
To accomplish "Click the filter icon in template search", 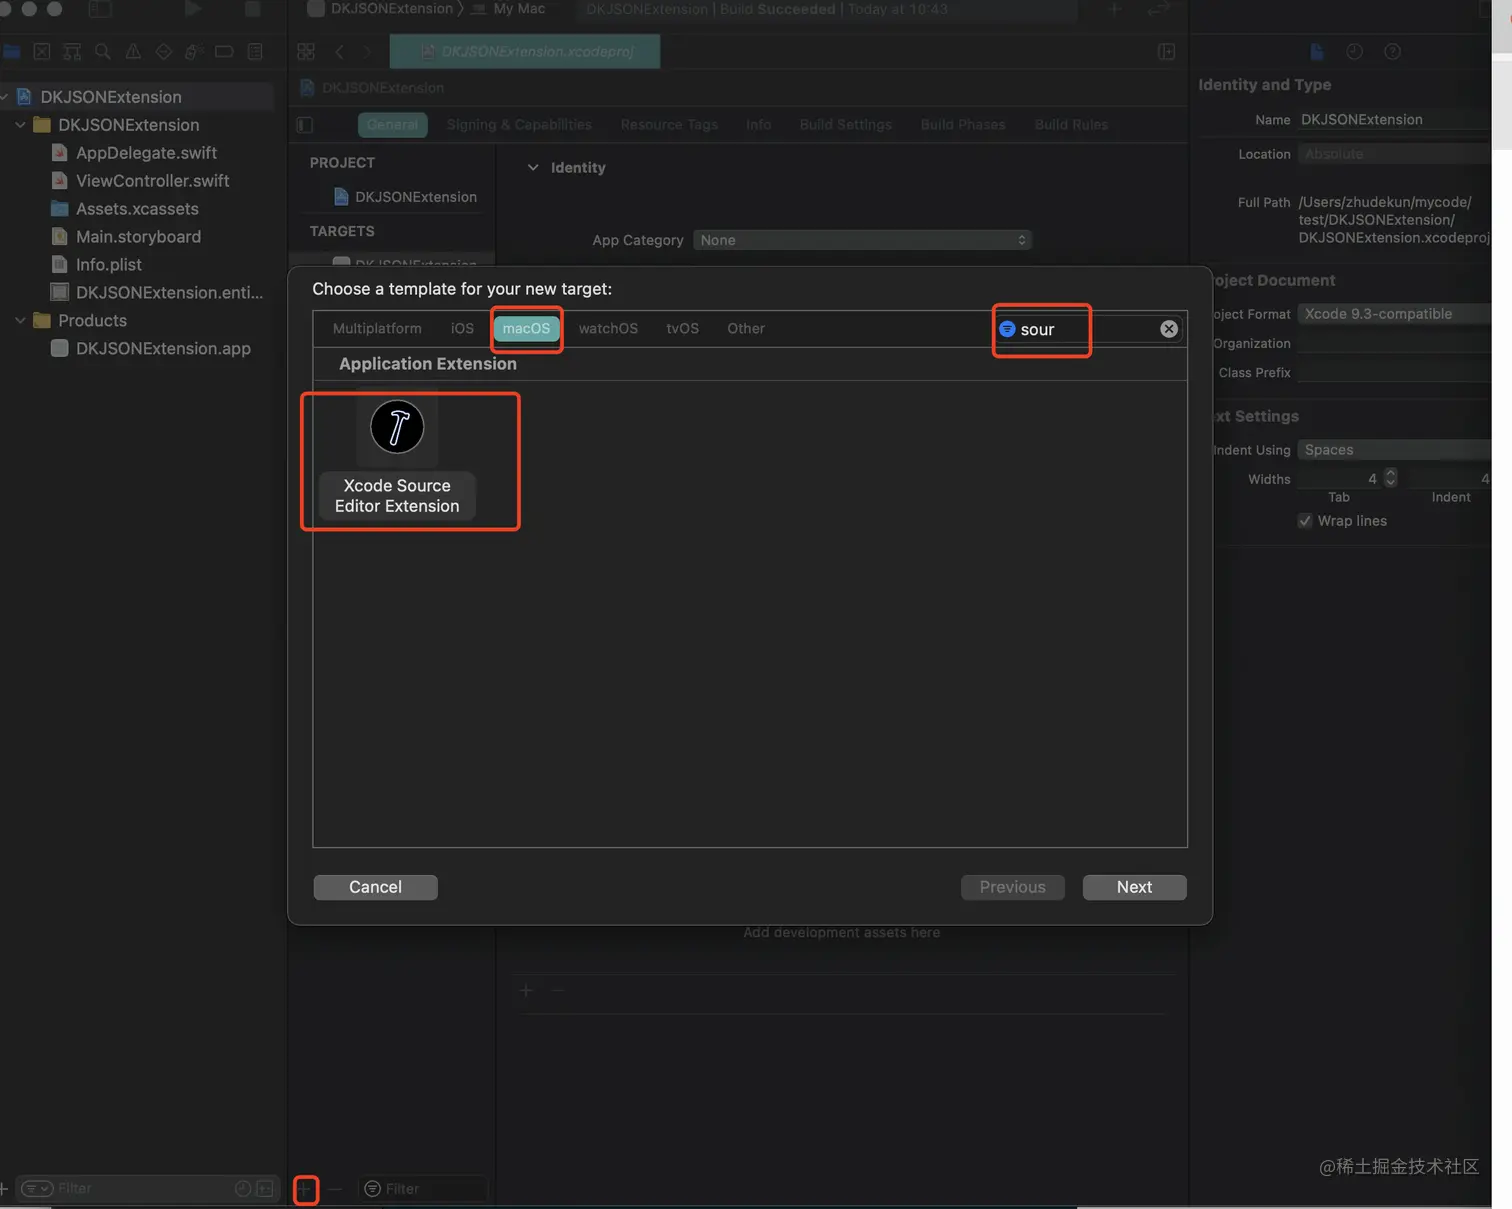I will click(1007, 329).
